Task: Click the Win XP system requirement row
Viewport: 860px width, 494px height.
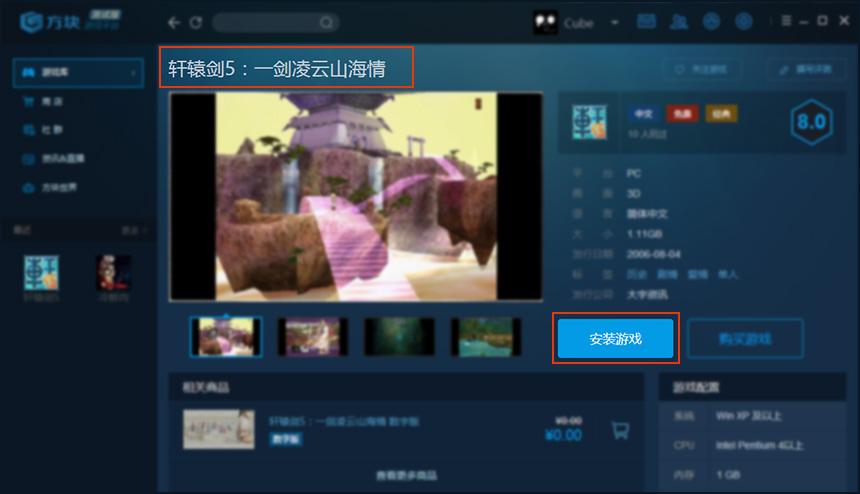Action: point(752,416)
